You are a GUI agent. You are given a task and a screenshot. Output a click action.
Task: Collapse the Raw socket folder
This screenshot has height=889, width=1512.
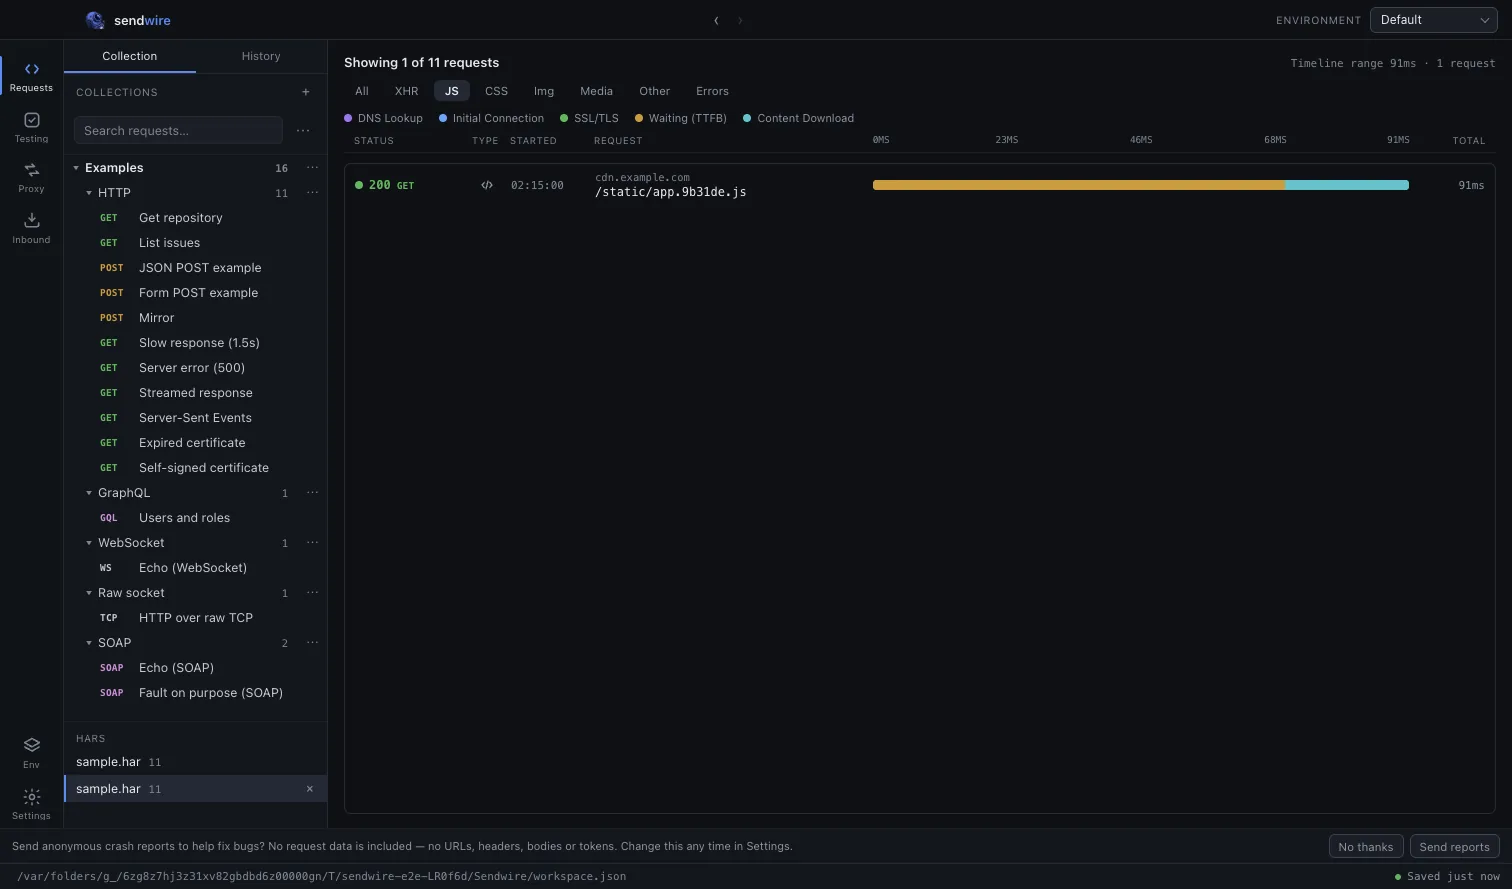point(89,593)
